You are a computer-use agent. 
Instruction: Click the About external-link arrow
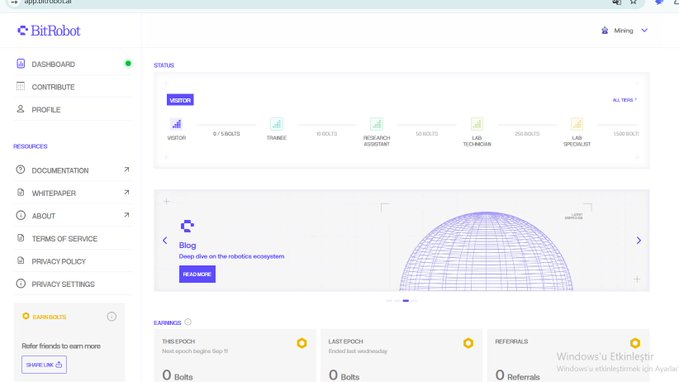pos(126,215)
